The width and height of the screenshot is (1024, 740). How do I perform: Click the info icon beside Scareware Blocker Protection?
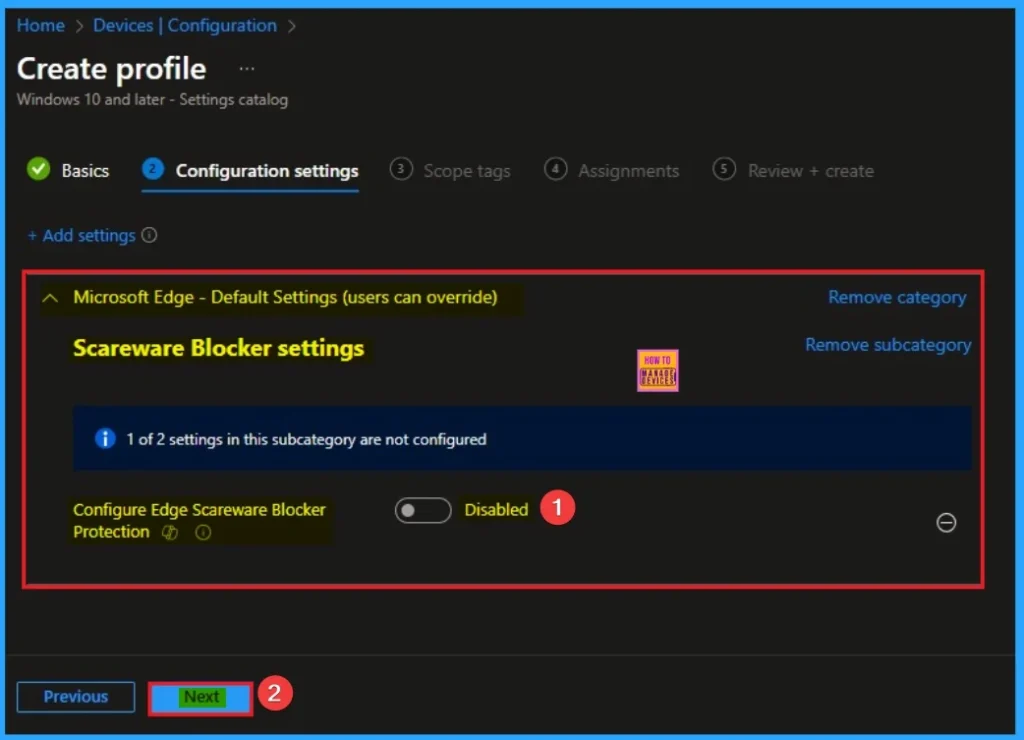point(203,532)
